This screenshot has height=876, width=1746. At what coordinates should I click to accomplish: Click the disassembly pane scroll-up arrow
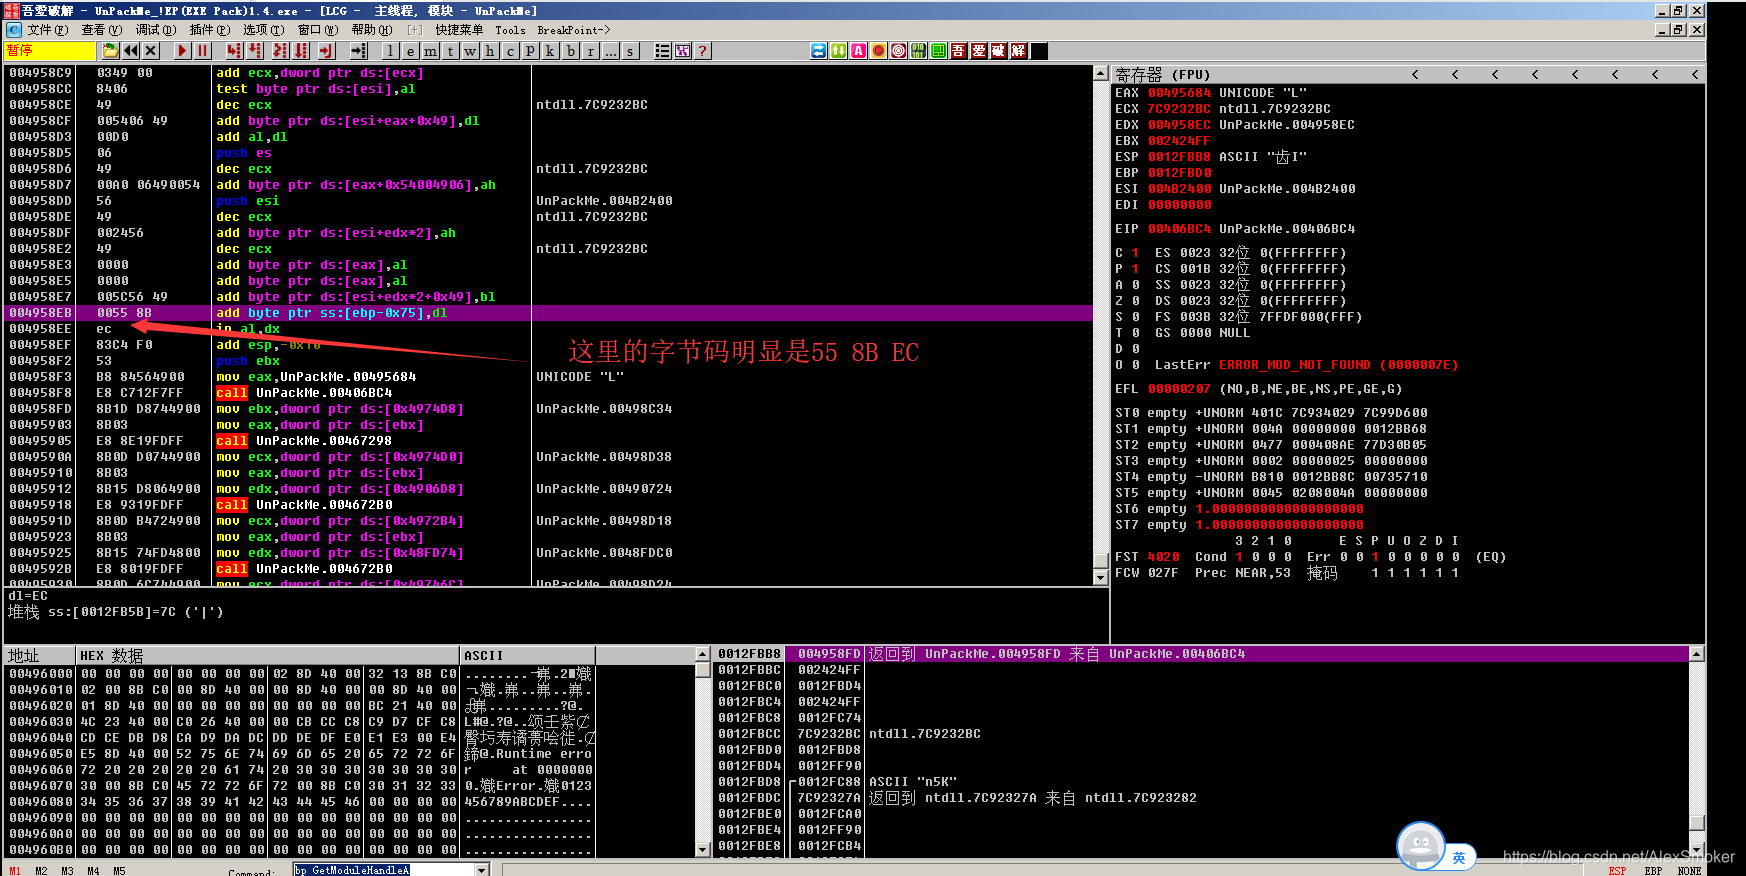click(1101, 73)
